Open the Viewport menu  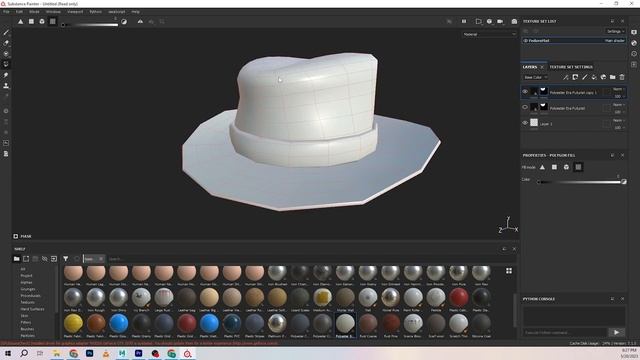tap(75, 12)
